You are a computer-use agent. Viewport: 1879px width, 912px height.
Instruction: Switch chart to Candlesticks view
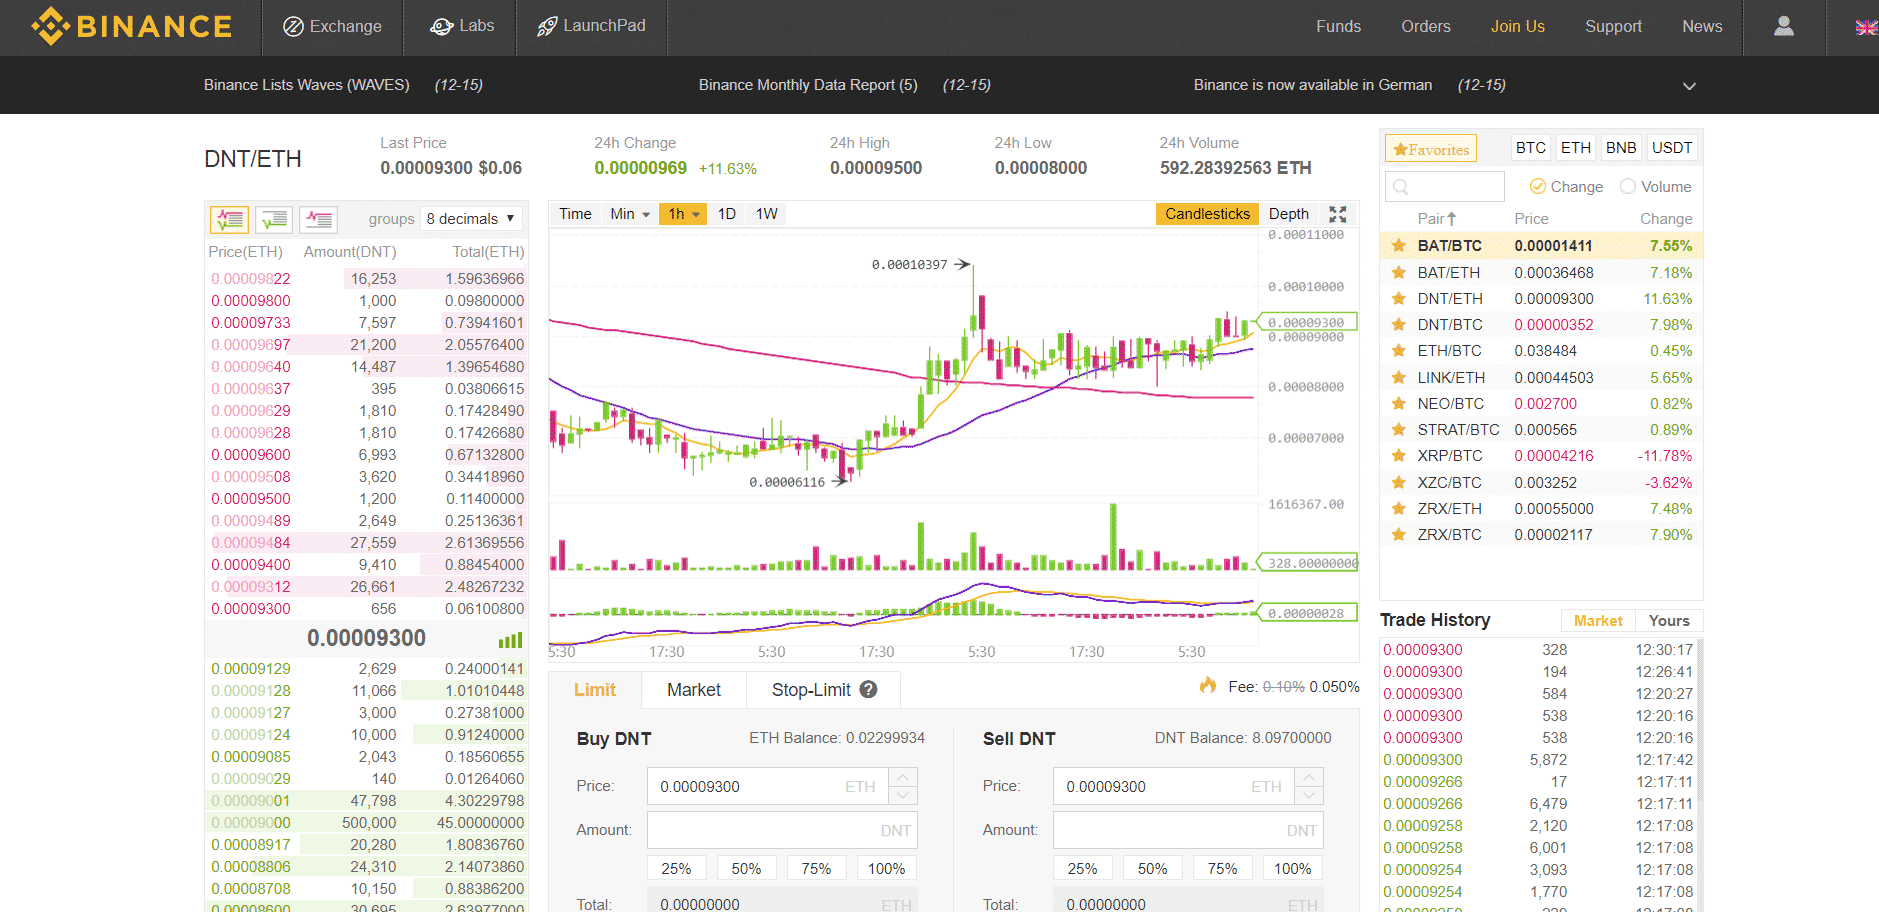(1207, 214)
